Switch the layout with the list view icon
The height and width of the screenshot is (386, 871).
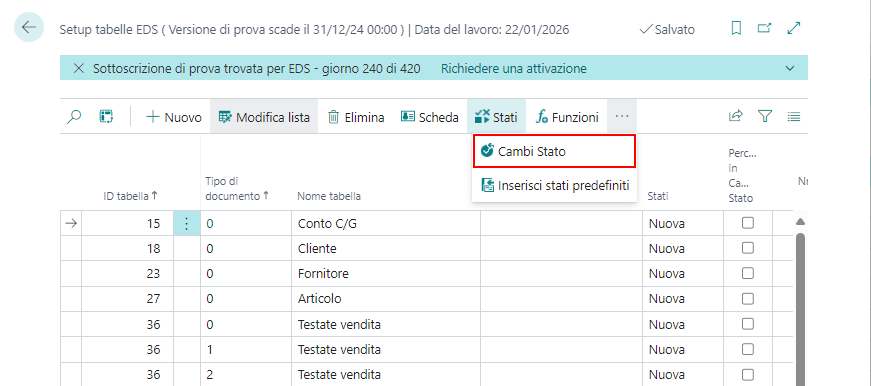pos(794,117)
